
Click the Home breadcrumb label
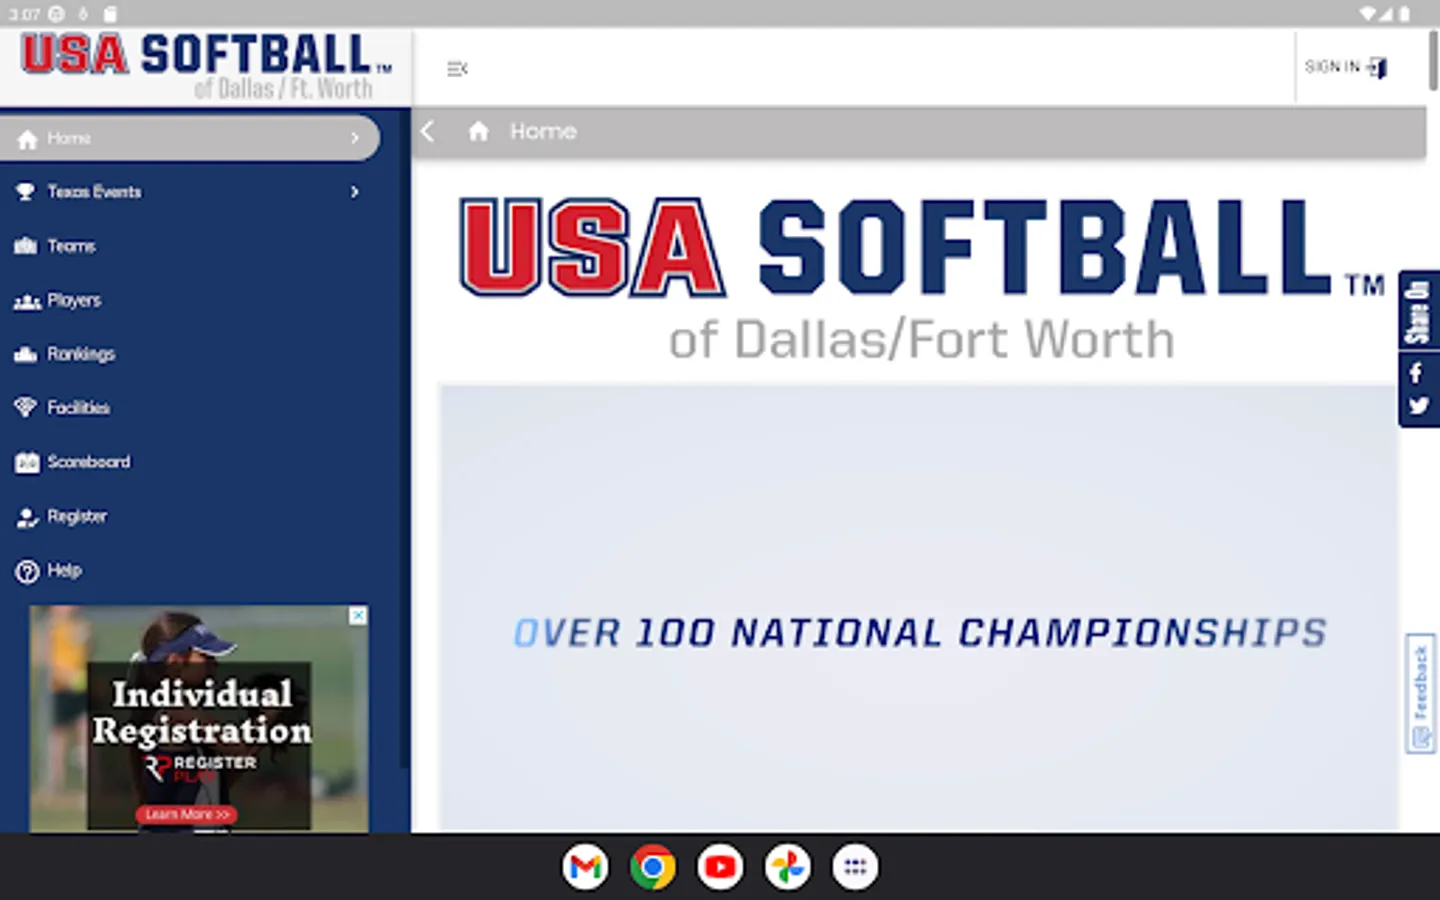[x=543, y=131]
